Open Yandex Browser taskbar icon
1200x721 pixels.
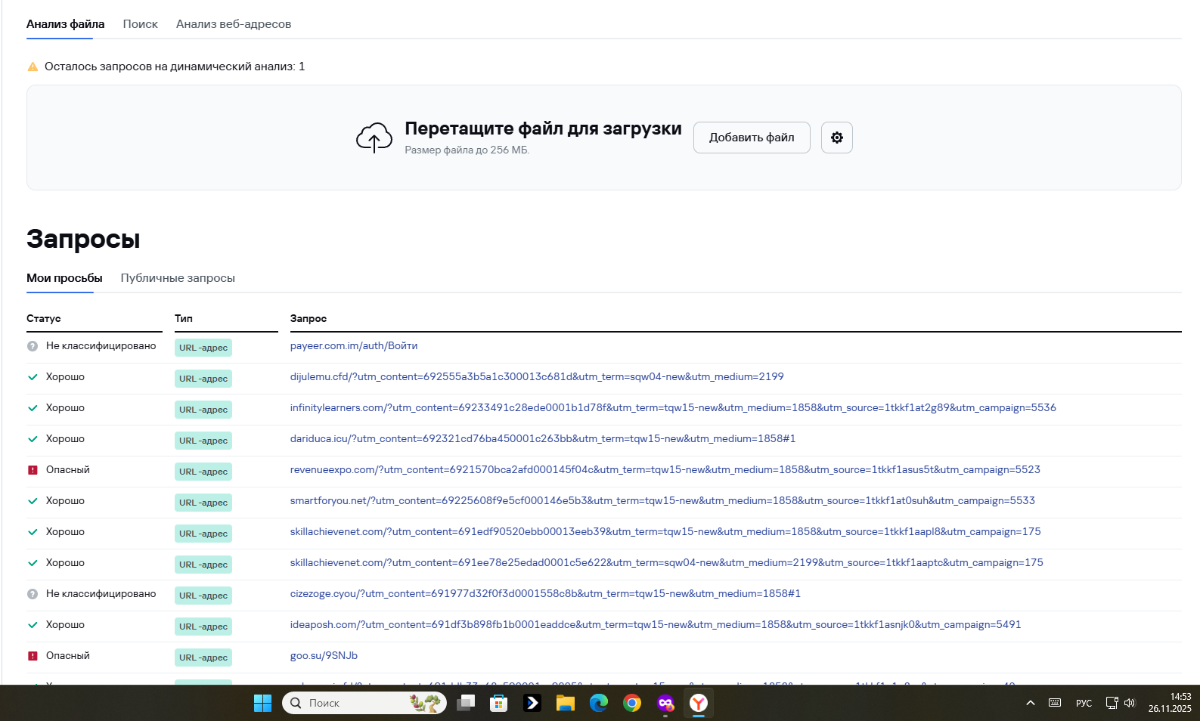point(699,703)
